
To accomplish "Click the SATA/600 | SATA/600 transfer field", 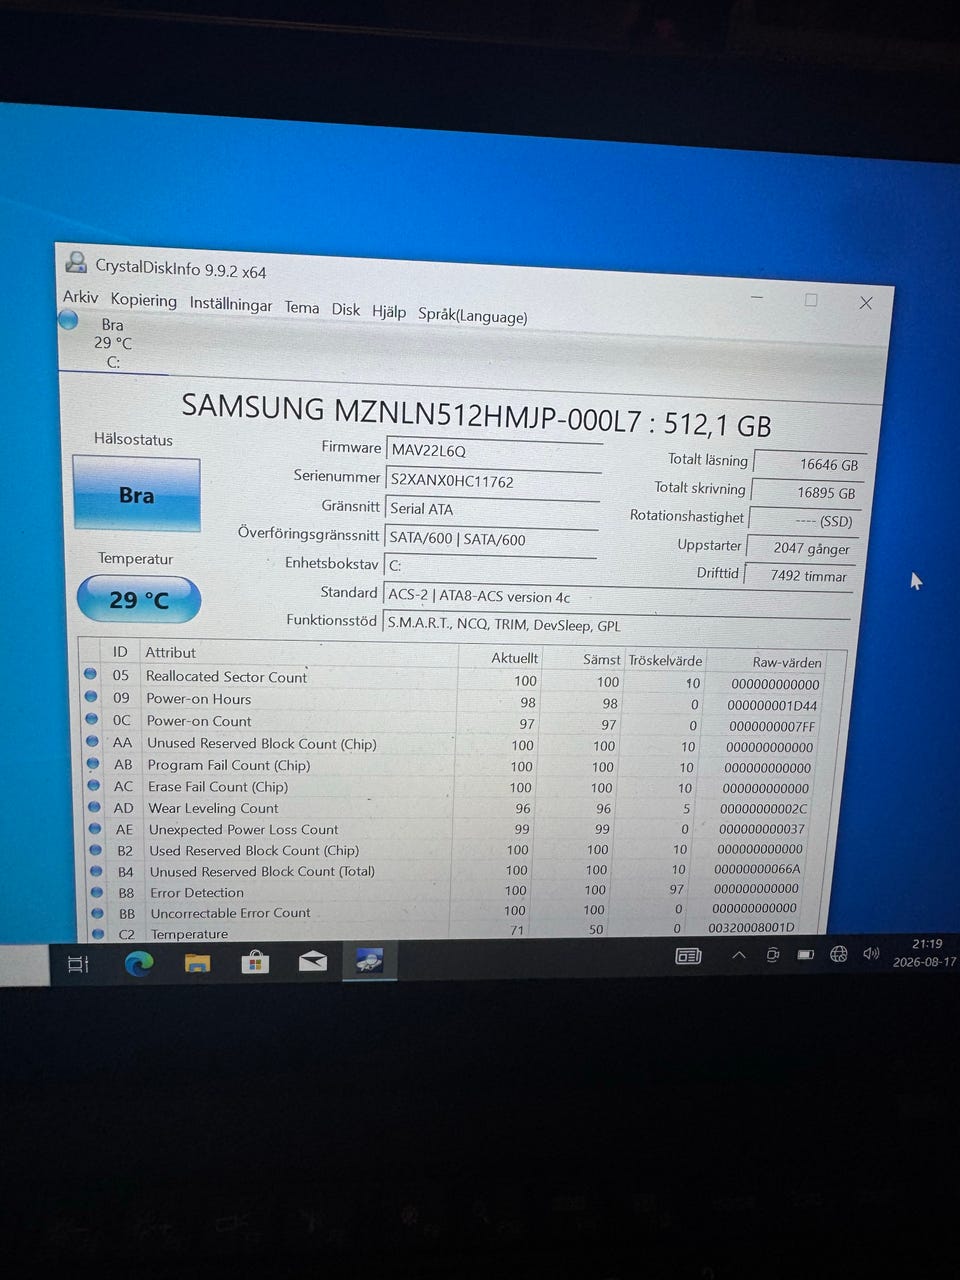I will (x=491, y=539).
